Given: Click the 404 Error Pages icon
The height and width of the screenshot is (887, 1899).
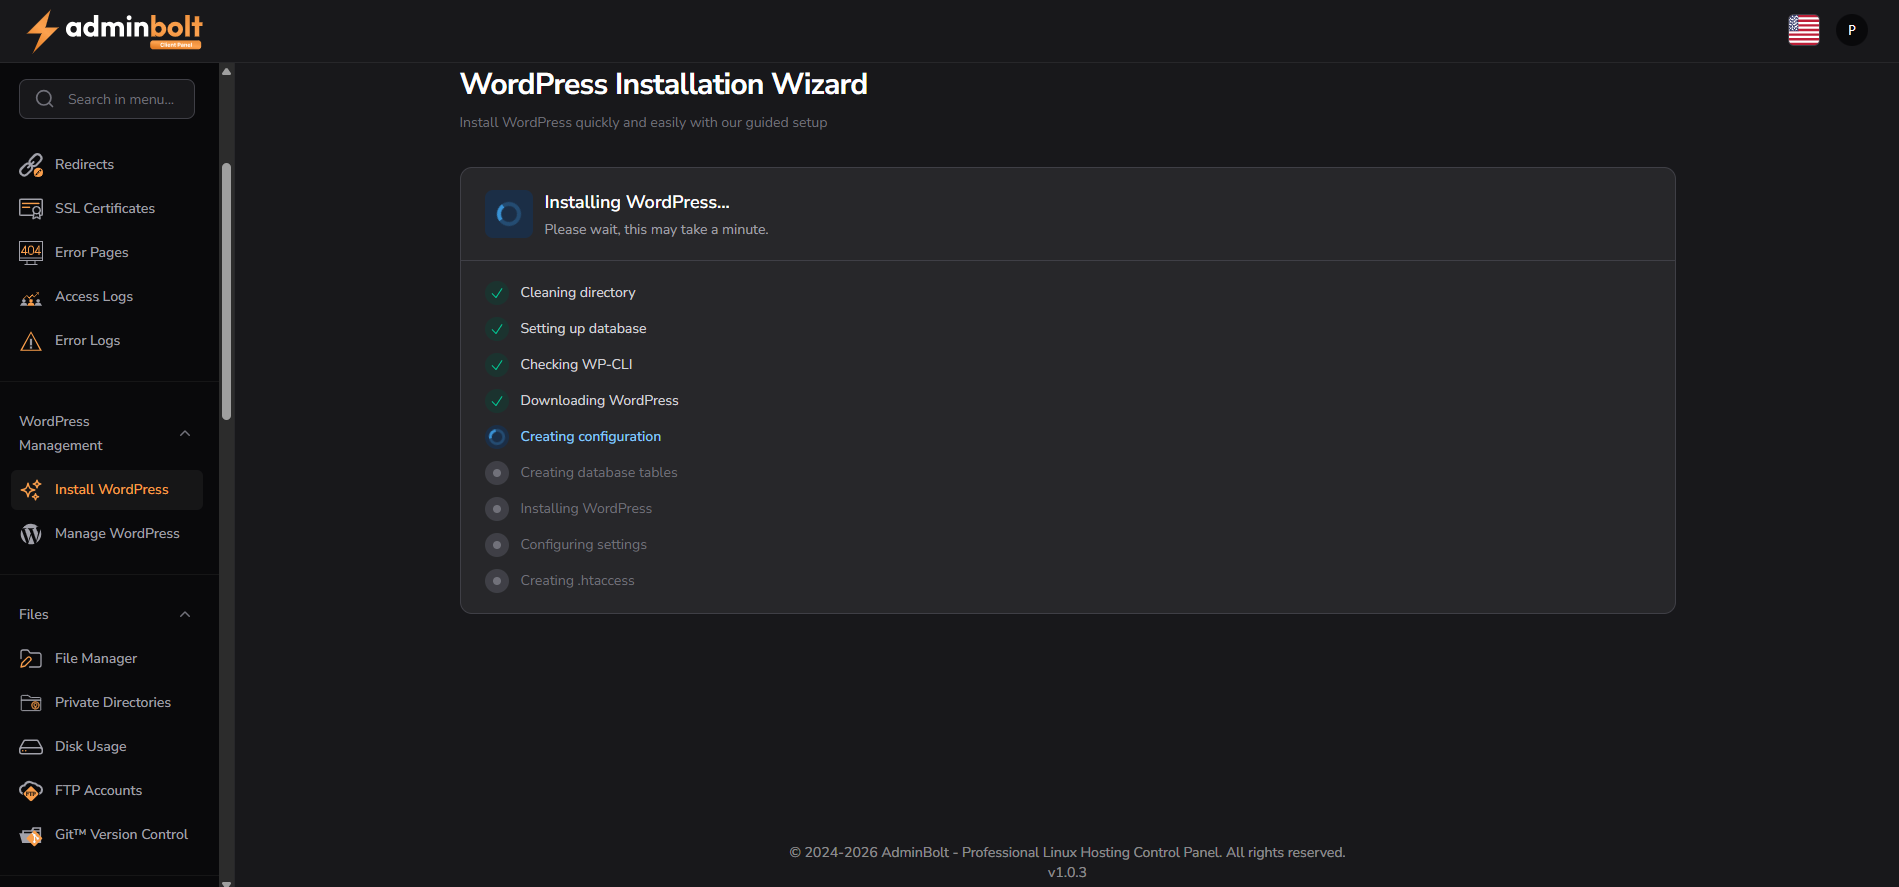Looking at the screenshot, I should (31, 253).
